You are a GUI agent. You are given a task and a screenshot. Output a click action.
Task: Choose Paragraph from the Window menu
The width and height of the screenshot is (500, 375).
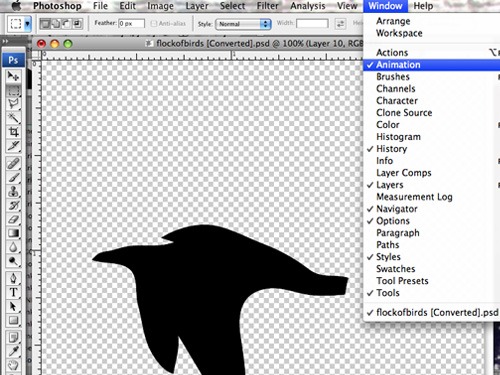pos(432,233)
